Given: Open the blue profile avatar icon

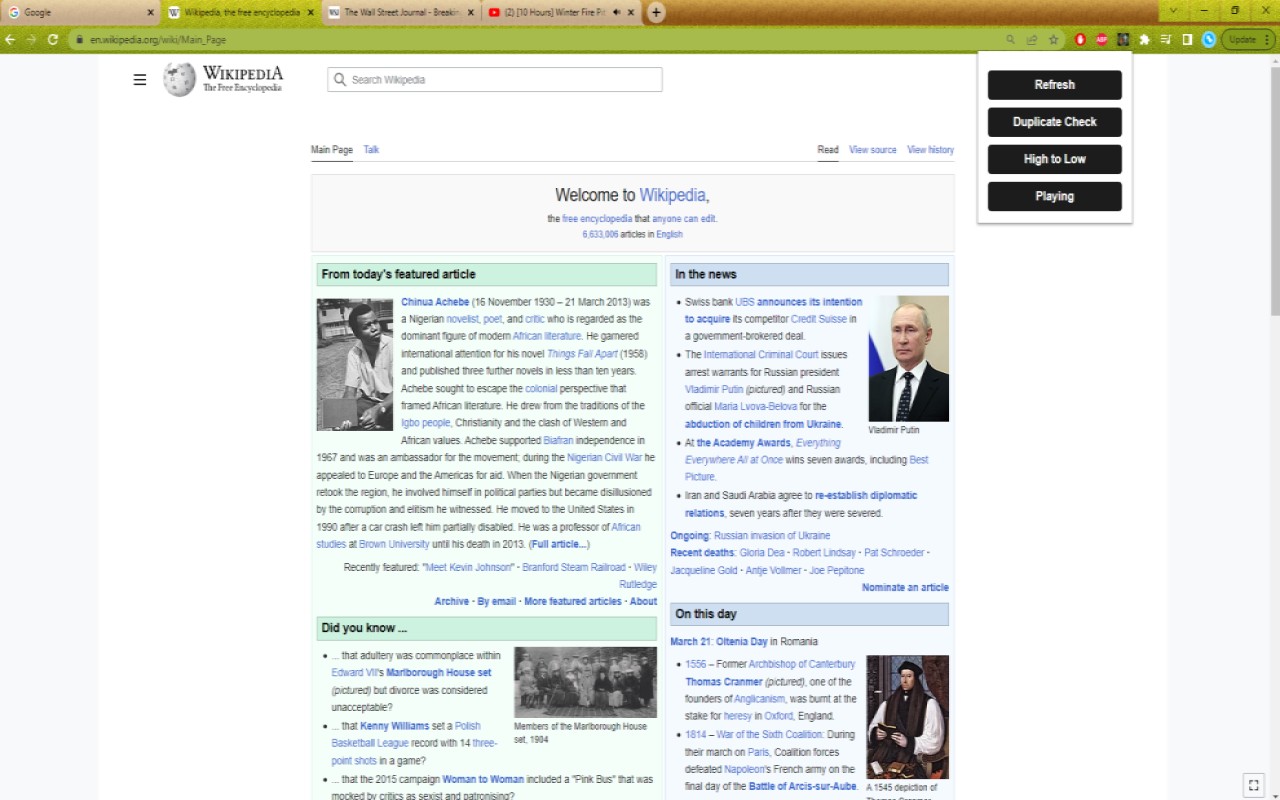Looking at the screenshot, I should pos(1208,40).
